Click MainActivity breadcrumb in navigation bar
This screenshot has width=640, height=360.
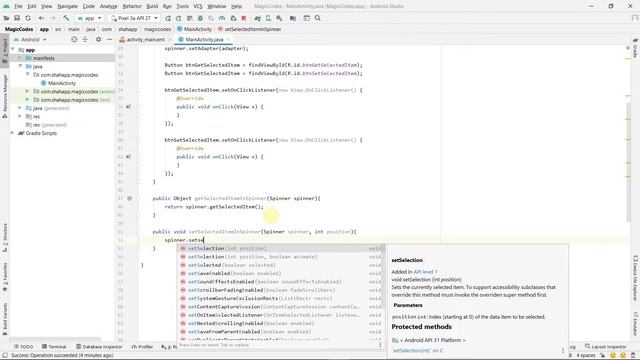click(195, 29)
